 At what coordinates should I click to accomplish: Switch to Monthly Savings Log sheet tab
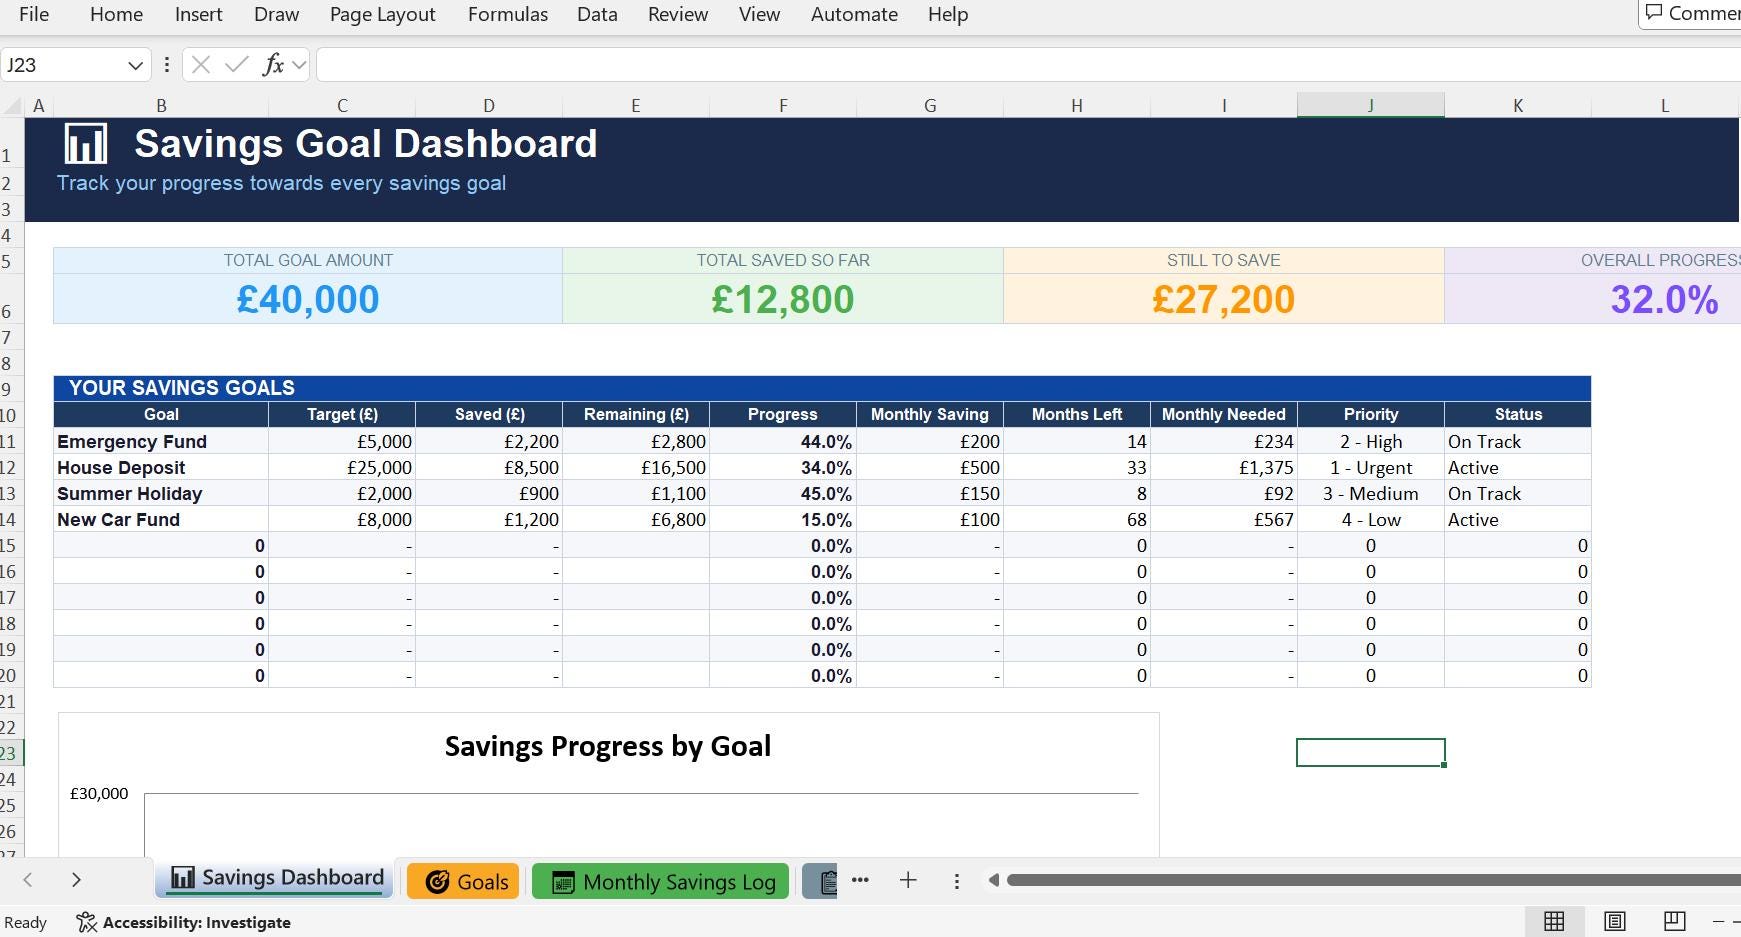pyautogui.click(x=660, y=881)
